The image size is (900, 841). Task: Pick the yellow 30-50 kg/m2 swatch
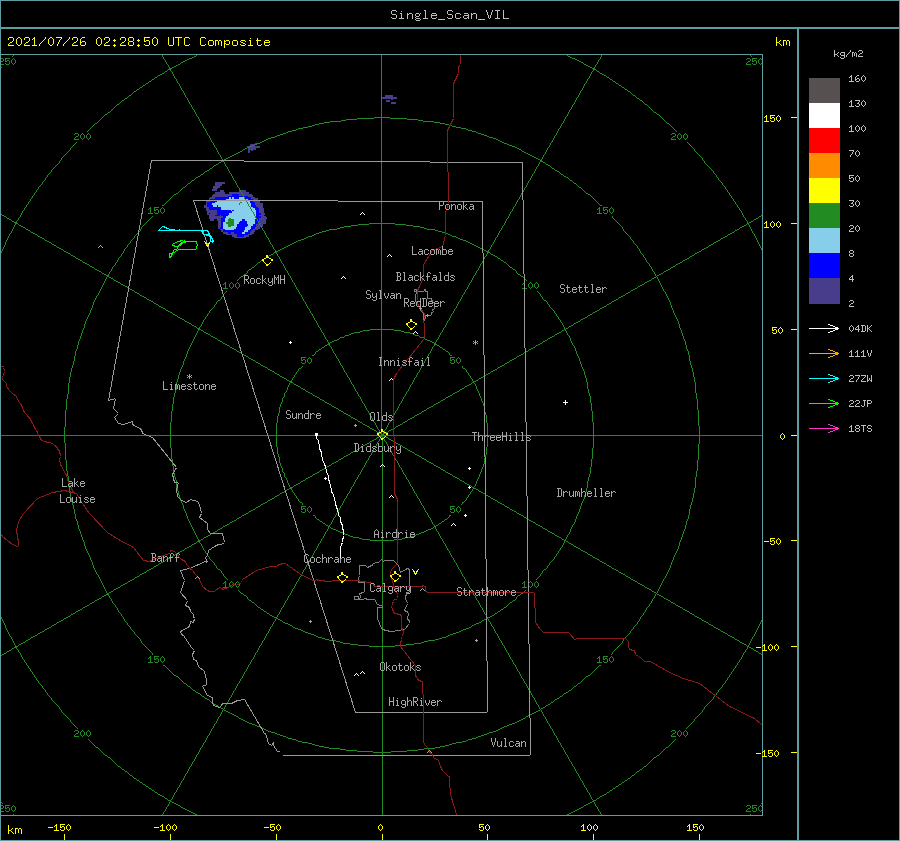click(x=824, y=191)
